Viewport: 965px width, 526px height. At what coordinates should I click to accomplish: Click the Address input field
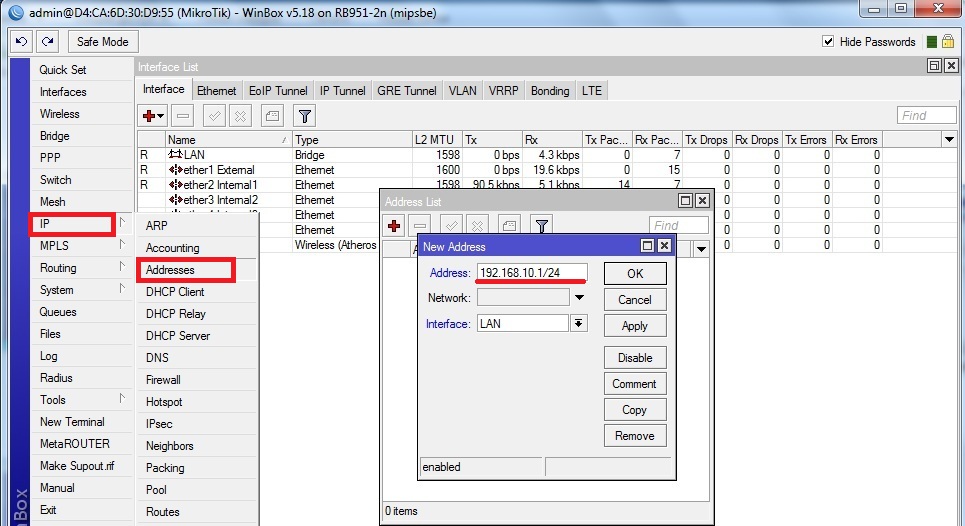532,273
